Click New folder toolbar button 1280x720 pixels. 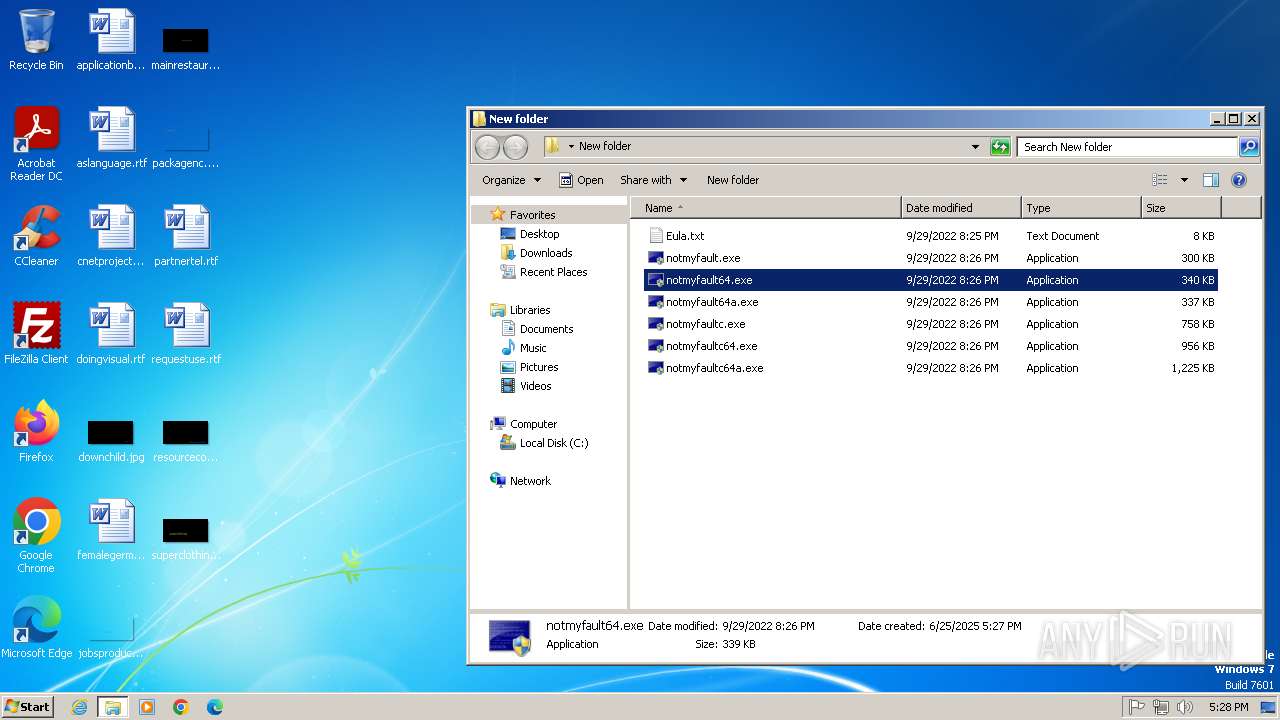point(733,180)
